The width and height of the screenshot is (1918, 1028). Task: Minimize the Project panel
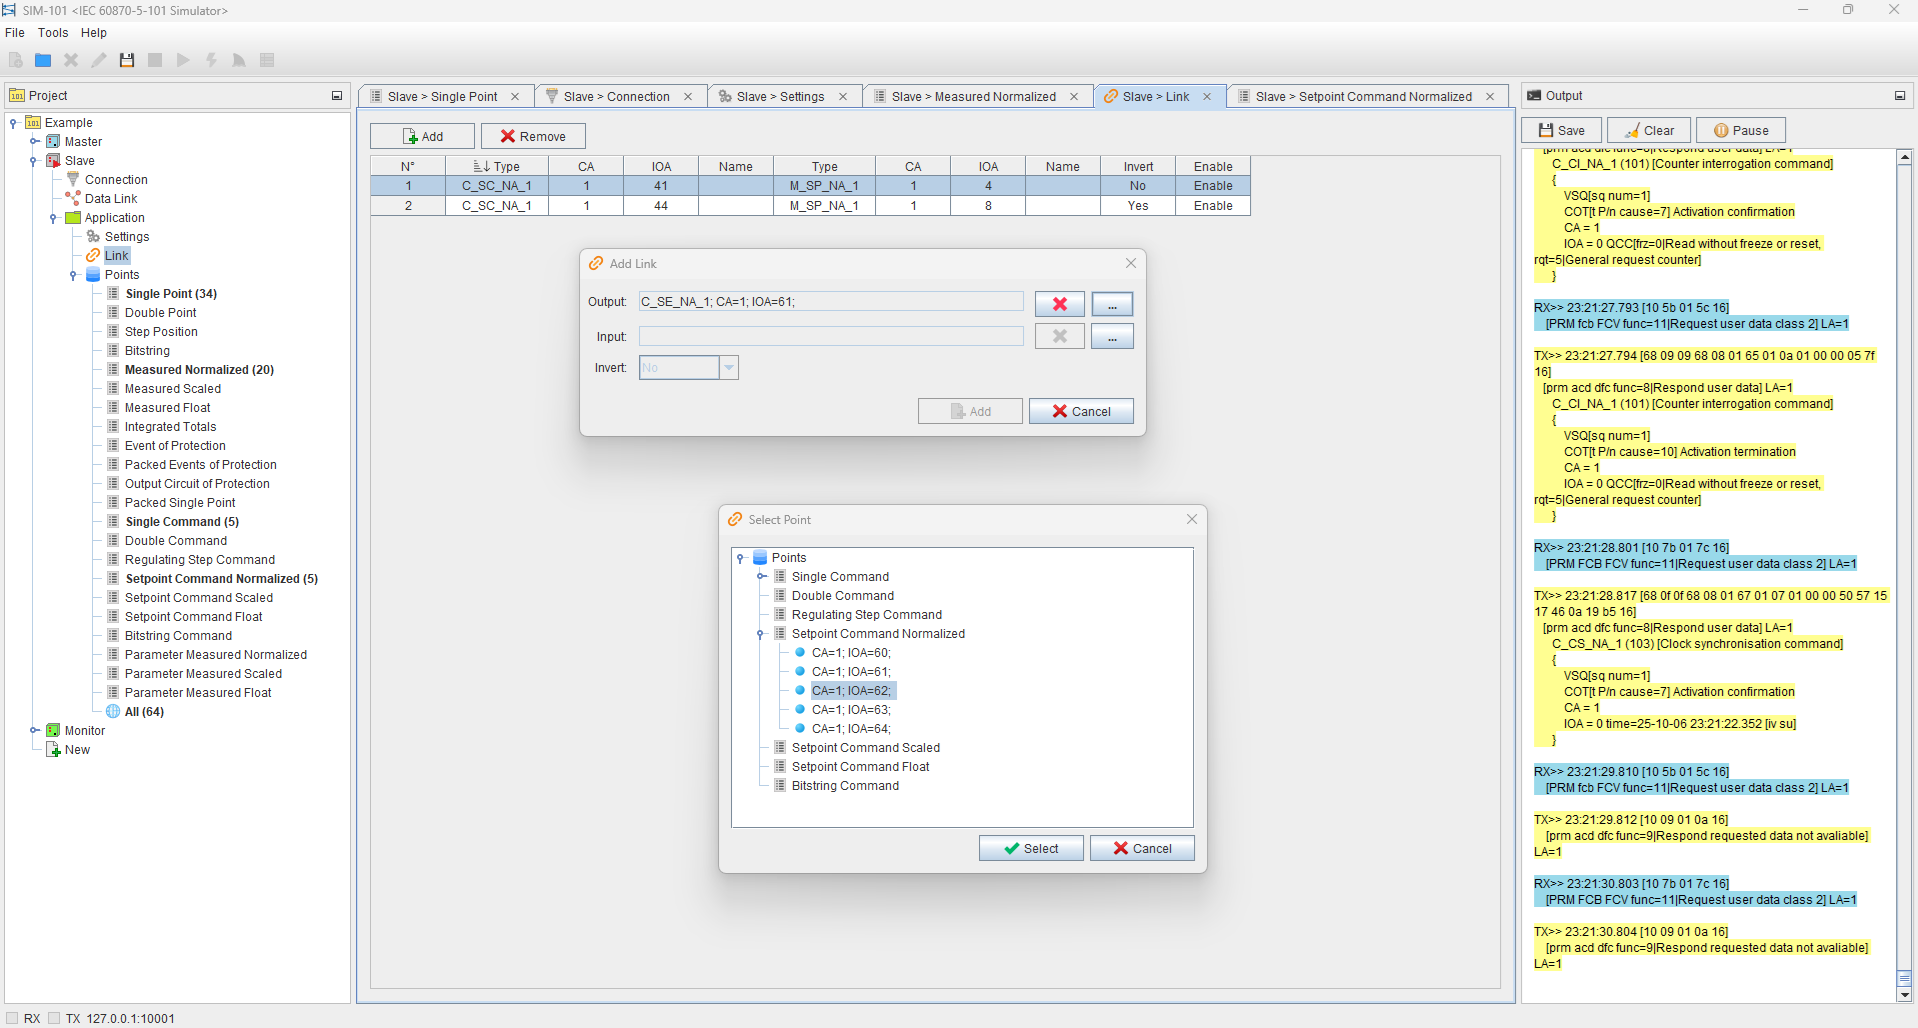click(337, 96)
